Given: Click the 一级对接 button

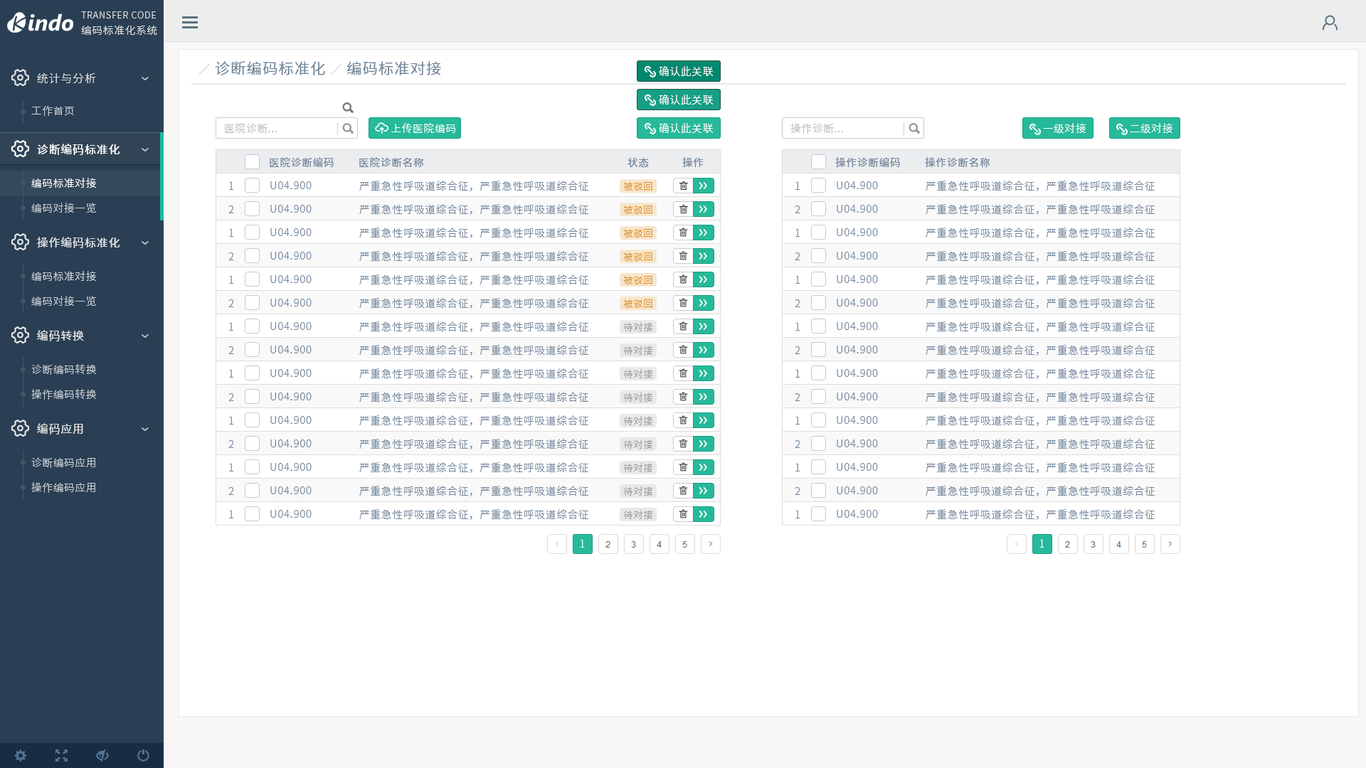Looking at the screenshot, I should pyautogui.click(x=1058, y=128).
